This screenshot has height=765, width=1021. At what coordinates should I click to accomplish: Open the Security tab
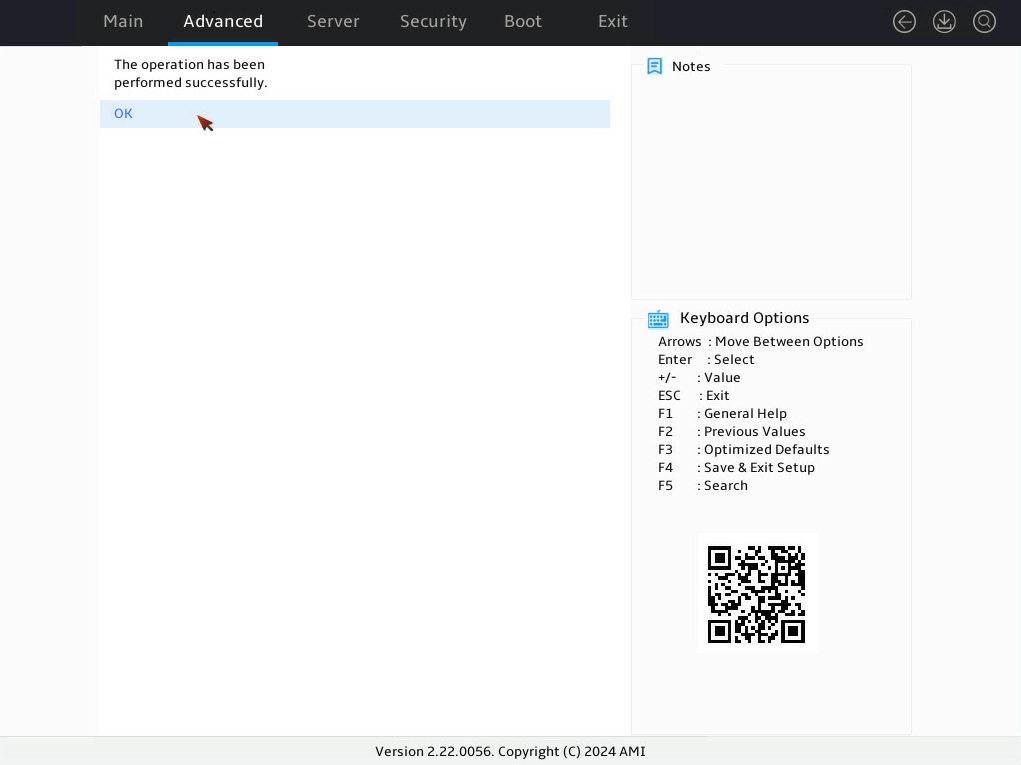tap(433, 21)
